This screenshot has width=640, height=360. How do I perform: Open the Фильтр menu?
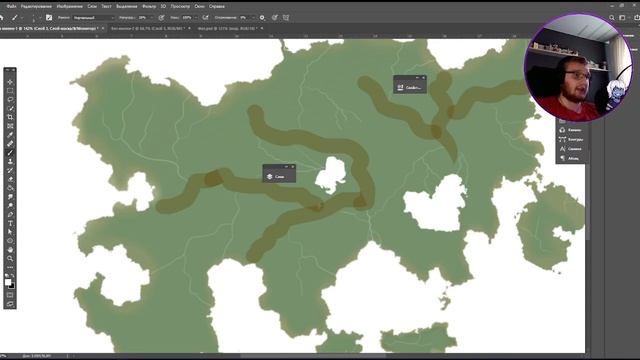coord(149,7)
